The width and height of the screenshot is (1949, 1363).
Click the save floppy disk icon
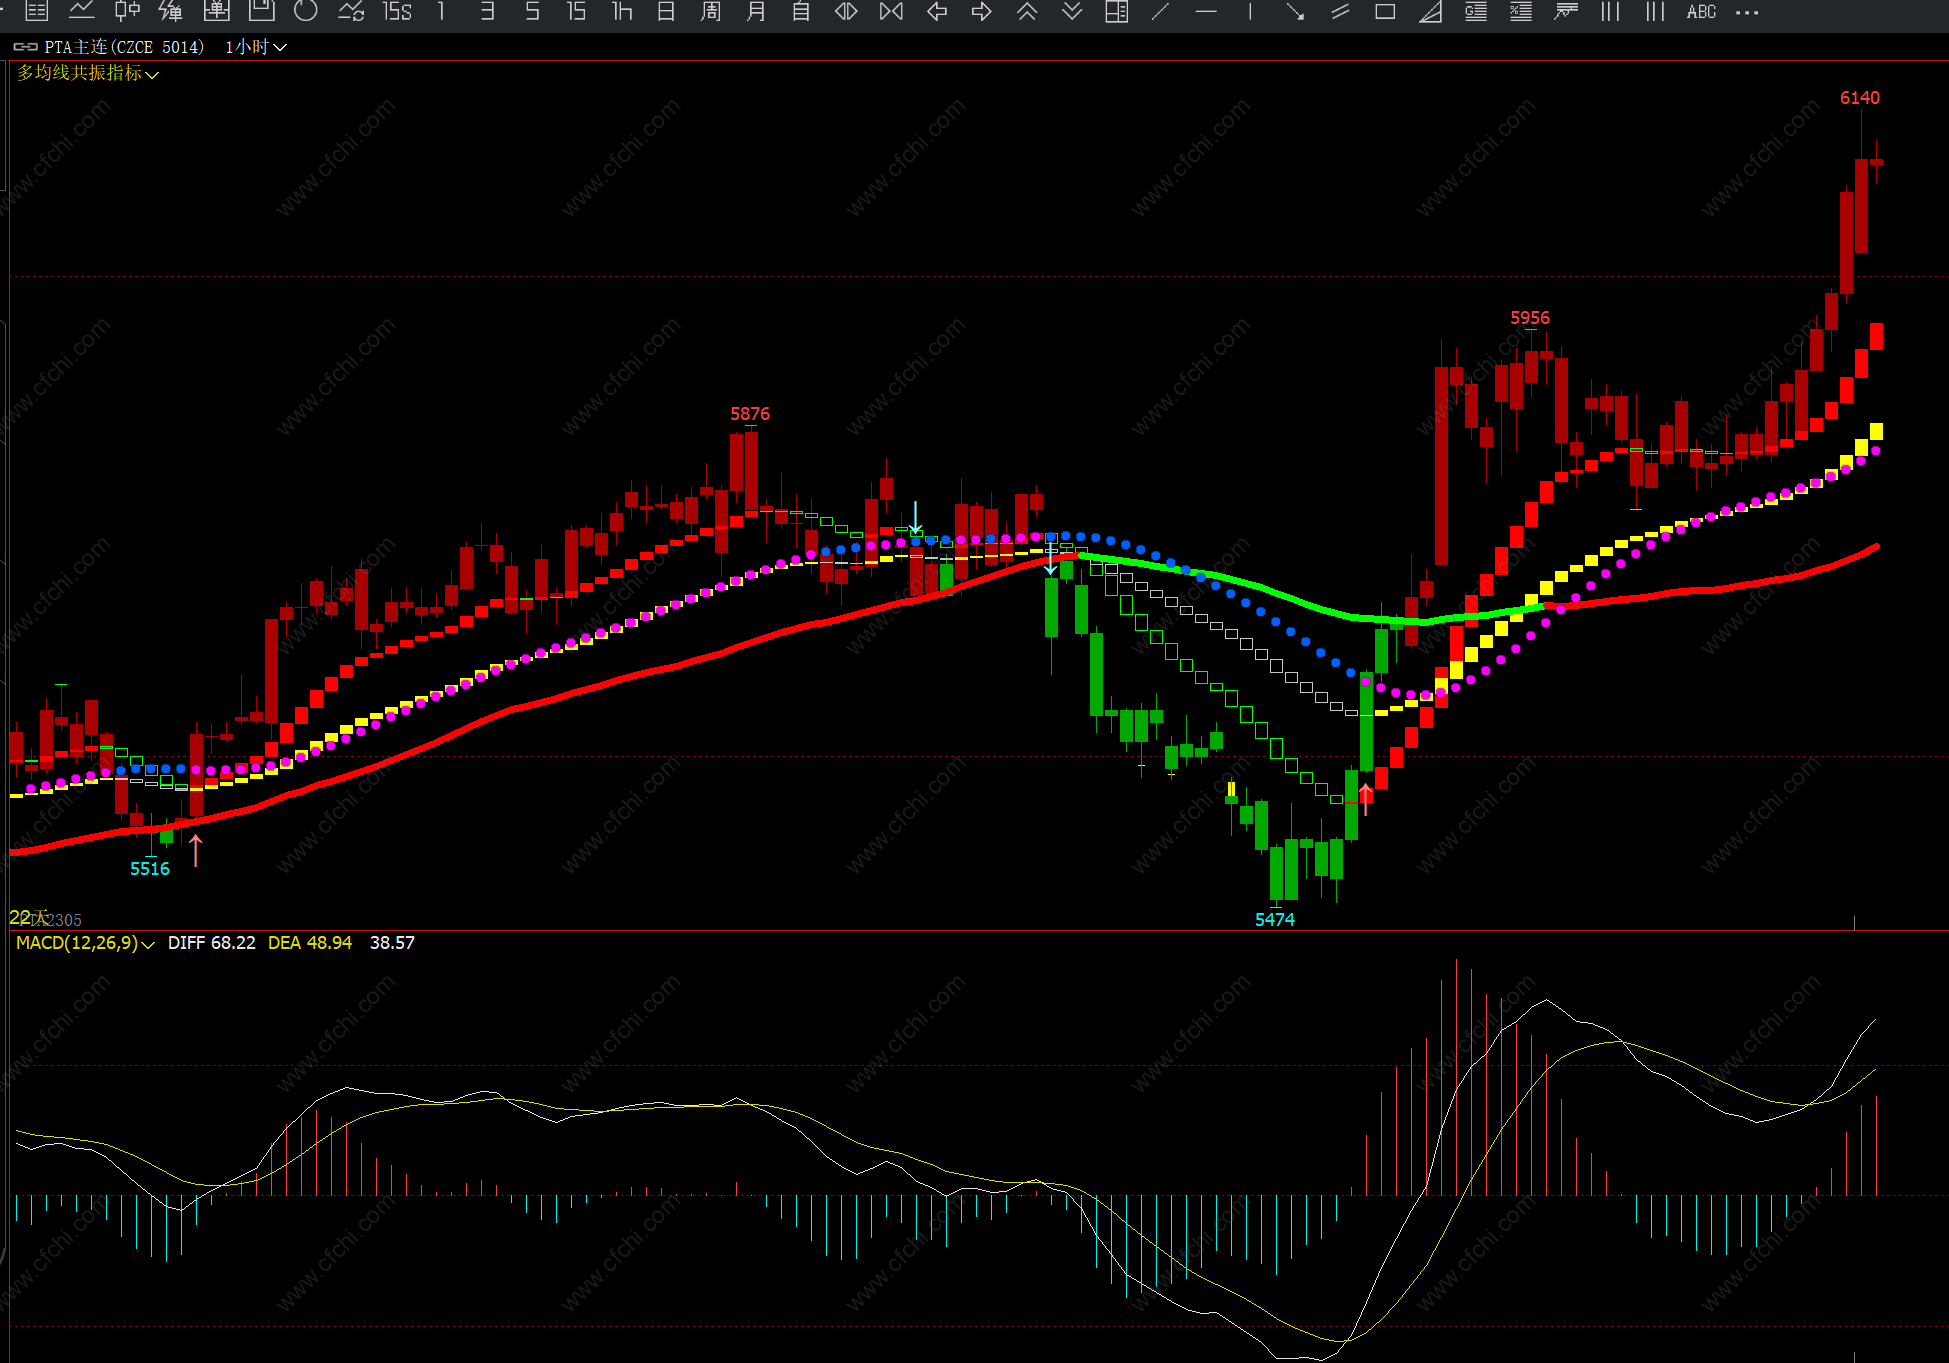tap(262, 12)
